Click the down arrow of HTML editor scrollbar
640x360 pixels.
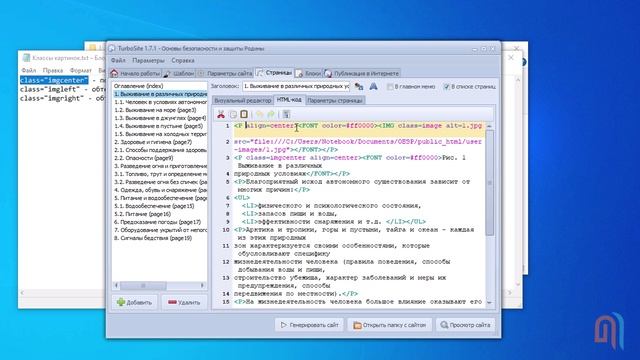pyautogui.click(x=489, y=302)
